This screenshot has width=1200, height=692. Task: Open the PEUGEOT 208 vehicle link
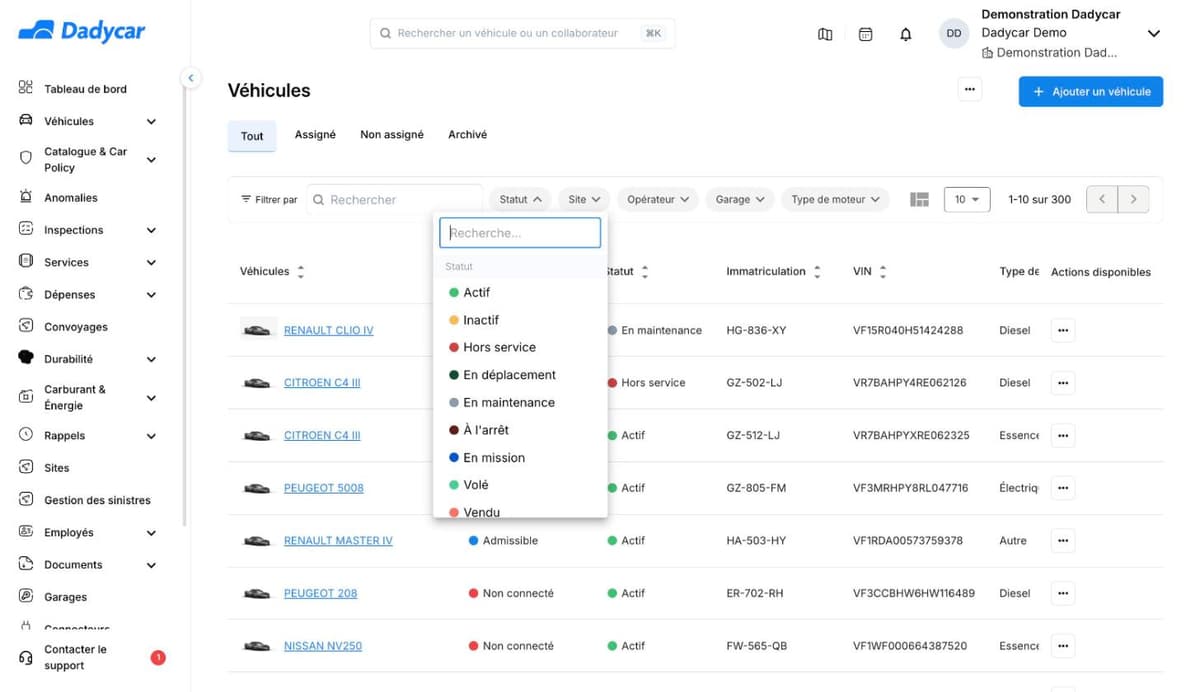[320, 593]
